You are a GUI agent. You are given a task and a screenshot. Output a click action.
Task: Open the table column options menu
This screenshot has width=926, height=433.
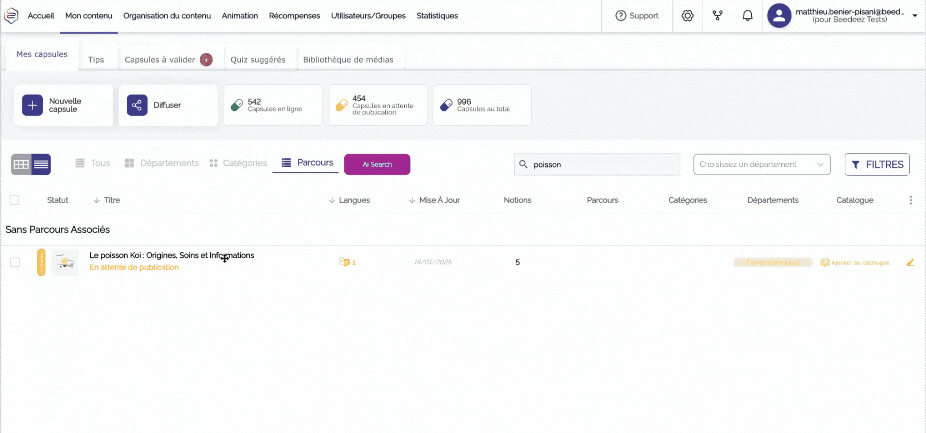tap(910, 200)
